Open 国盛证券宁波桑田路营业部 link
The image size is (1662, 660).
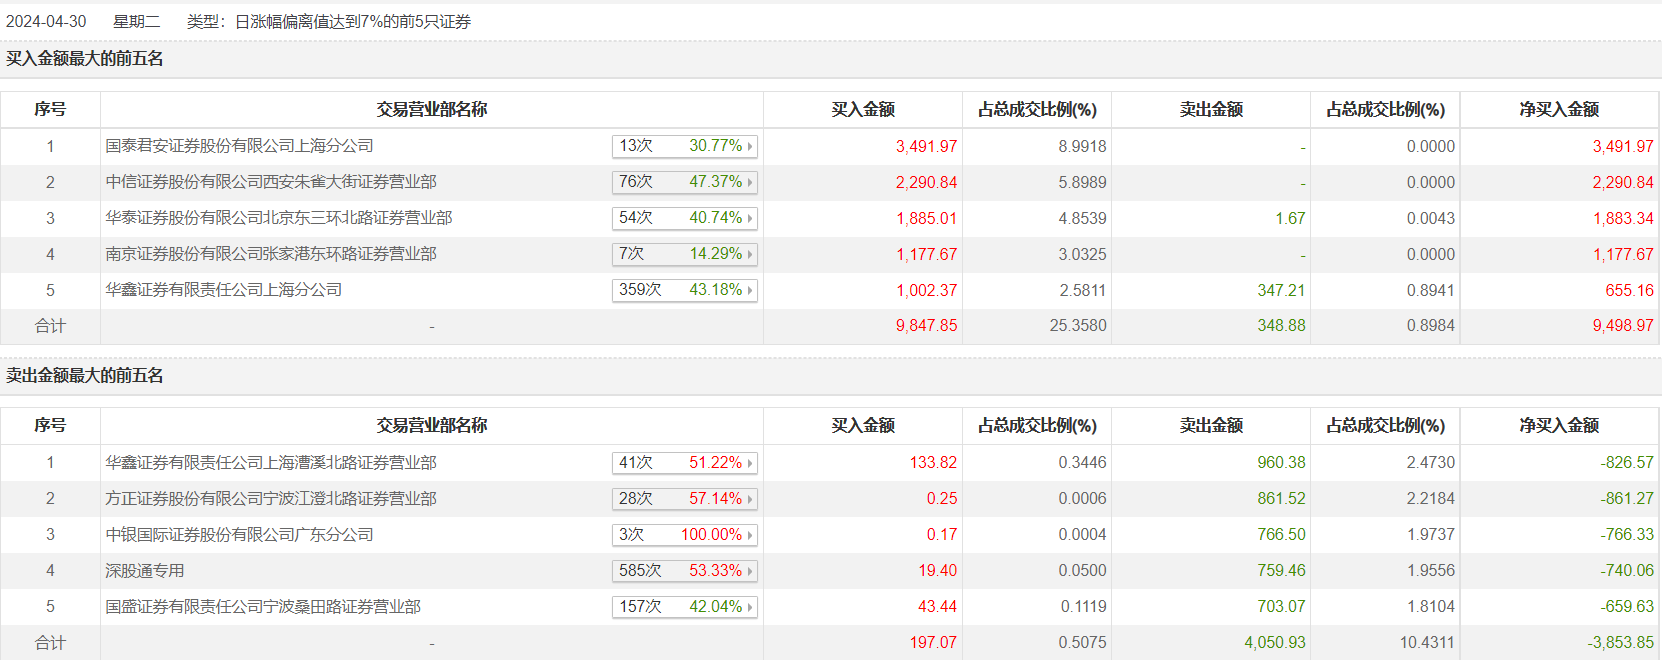[263, 607]
